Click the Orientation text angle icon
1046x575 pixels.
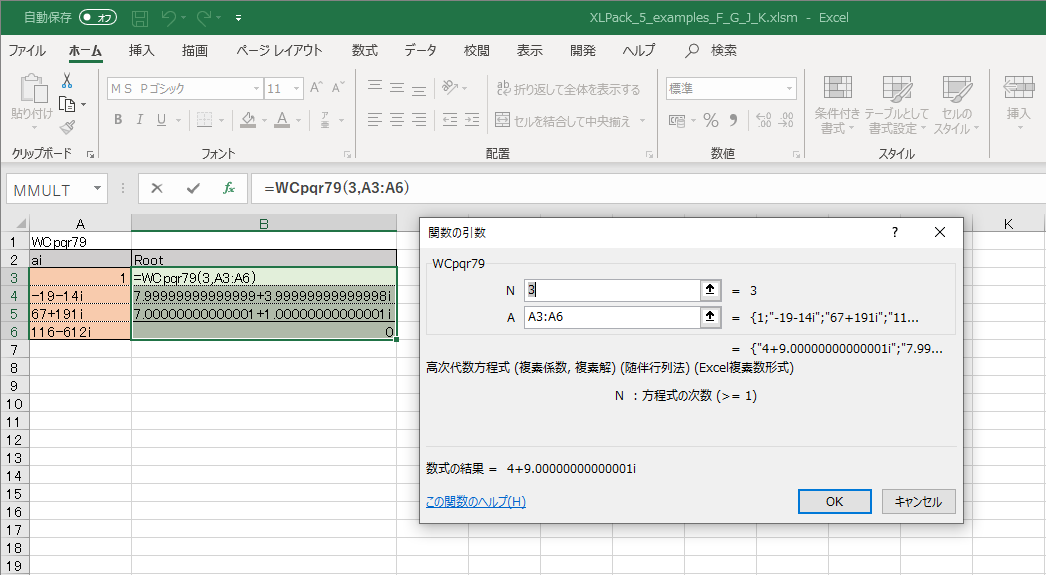[450, 87]
